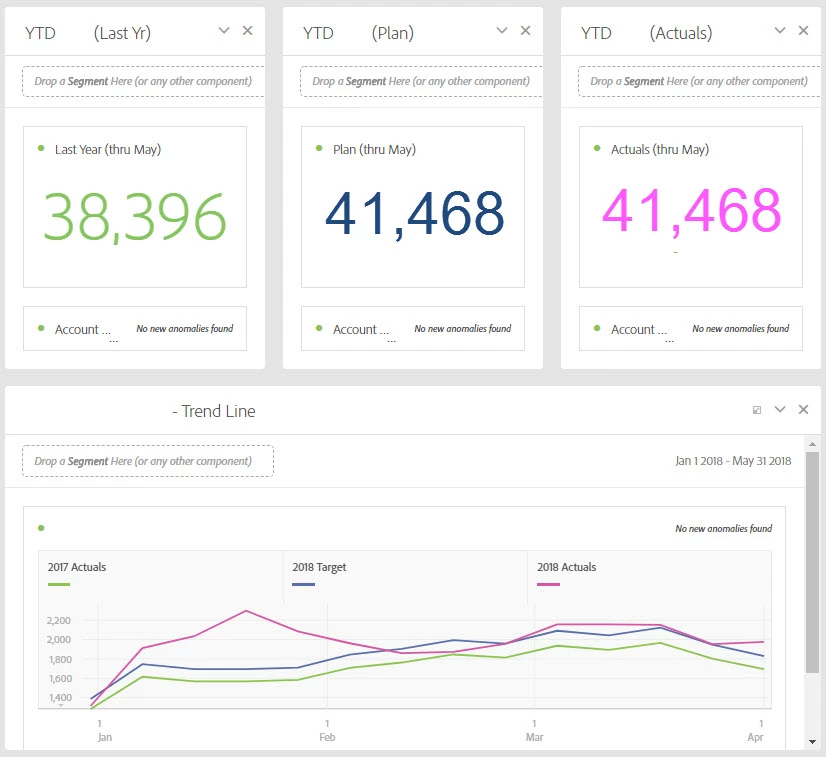Image resolution: width=826 pixels, height=757 pixels.
Task: Click the Plan (thru May) label
Action: click(375, 150)
